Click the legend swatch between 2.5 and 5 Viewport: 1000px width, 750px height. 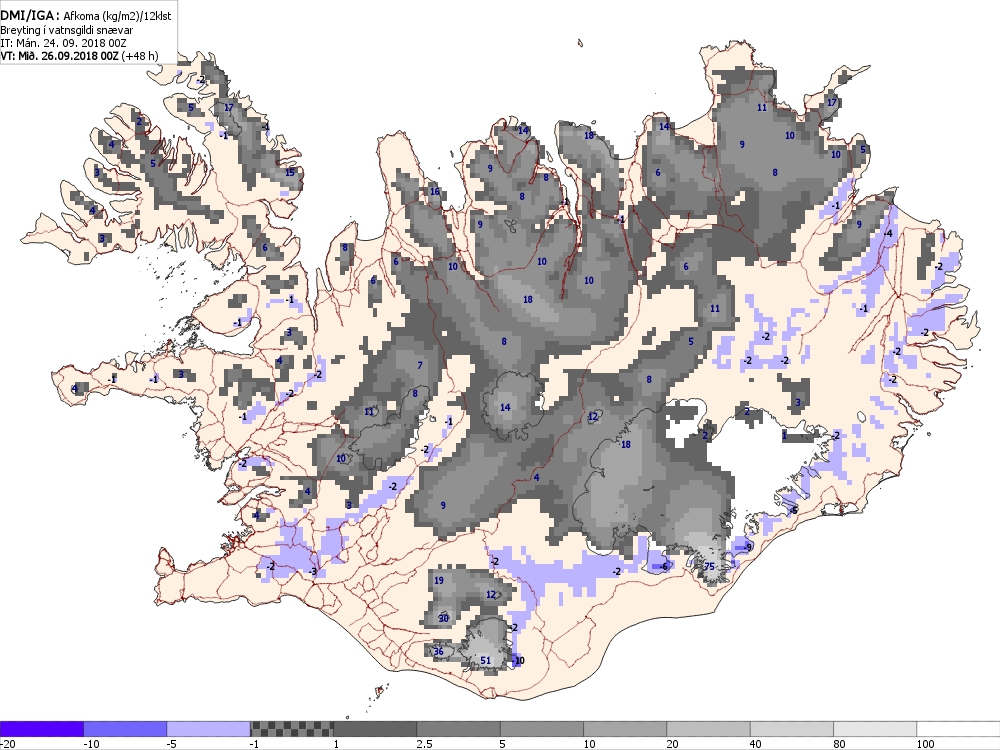pos(459,728)
